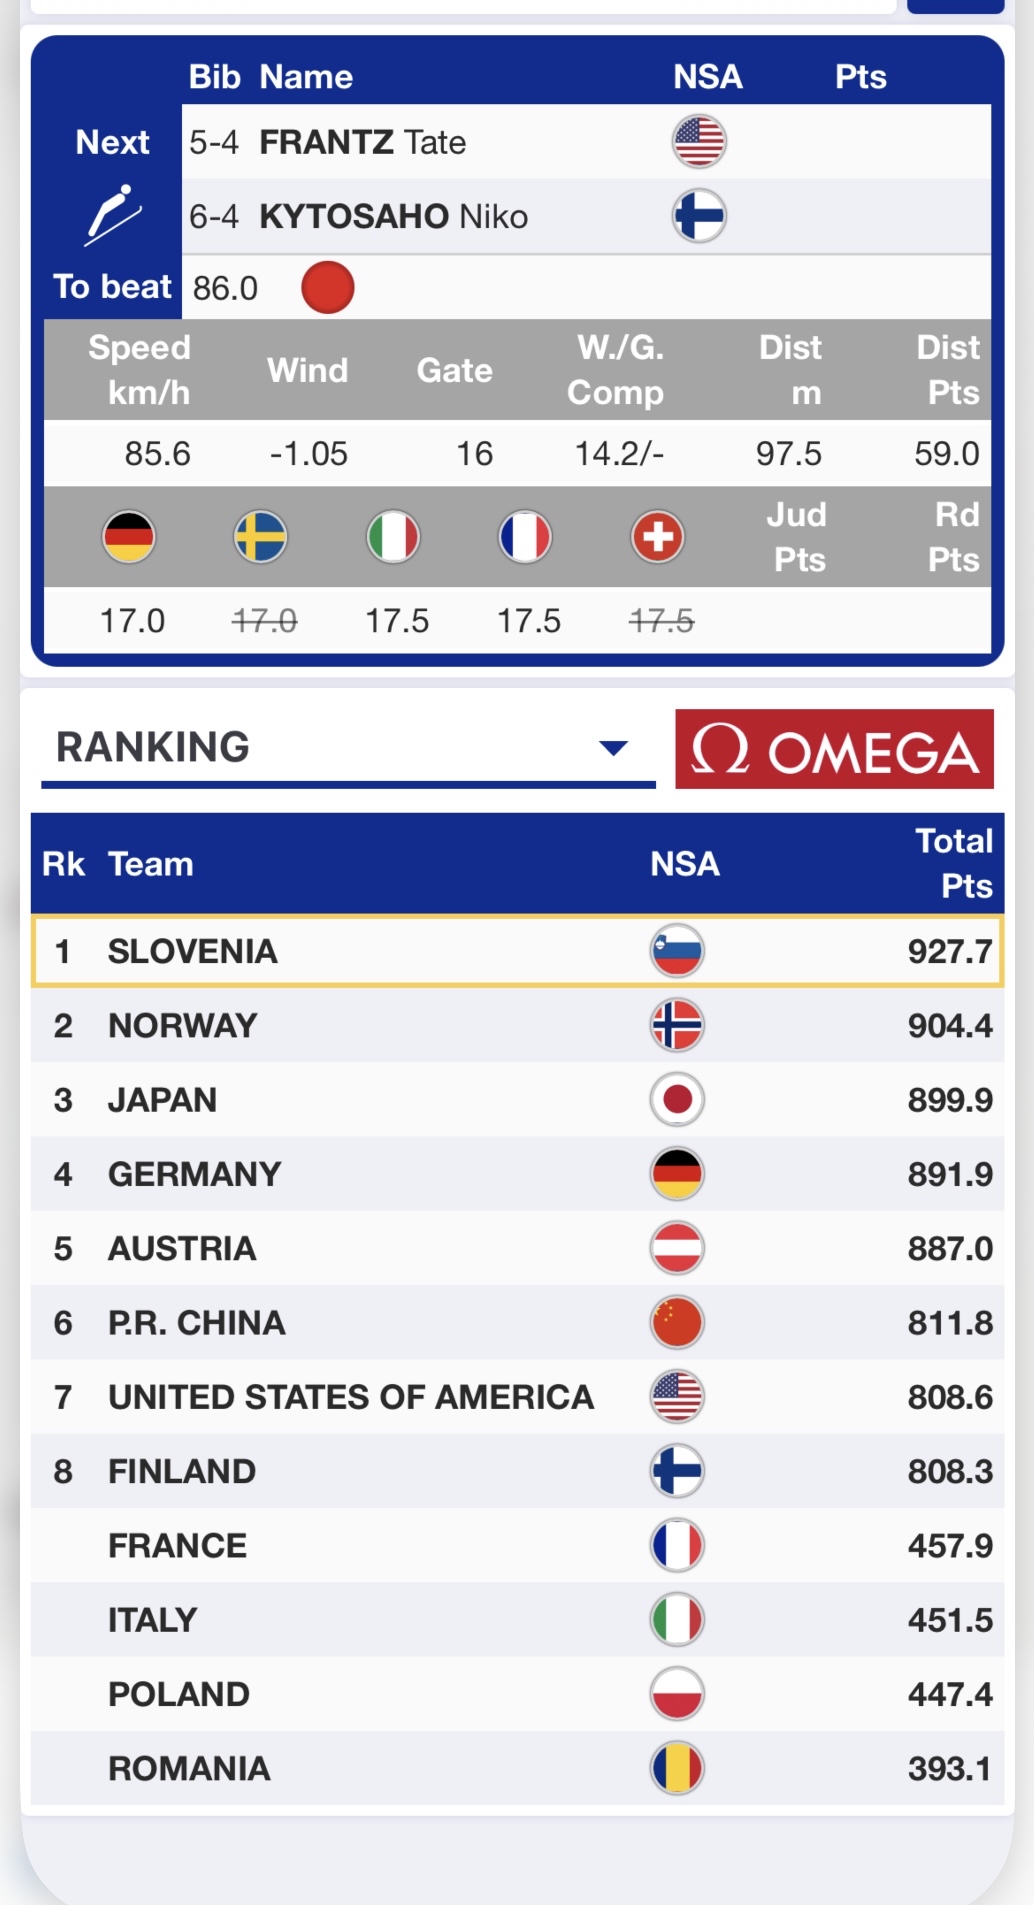Click the Swiss judge flag icon

point(657,537)
